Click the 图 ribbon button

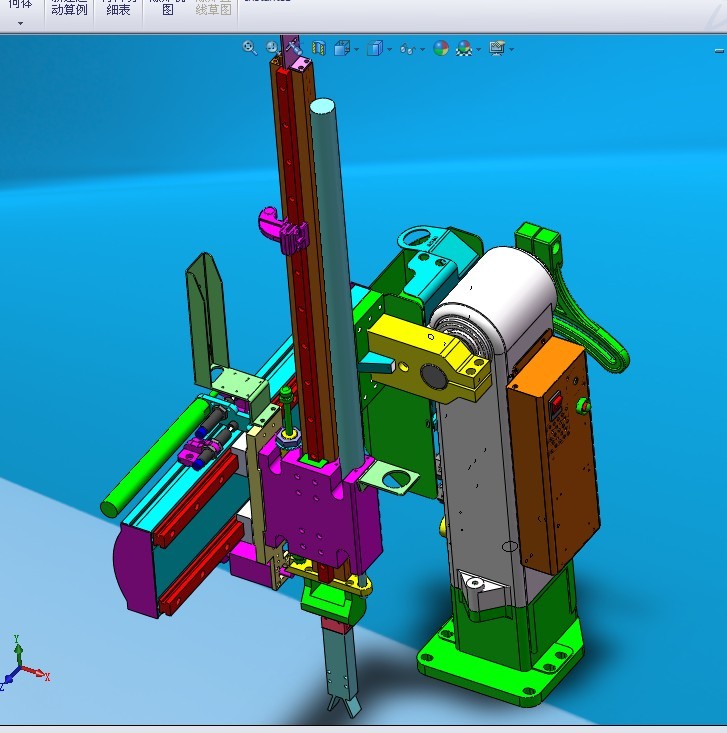click(167, 9)
